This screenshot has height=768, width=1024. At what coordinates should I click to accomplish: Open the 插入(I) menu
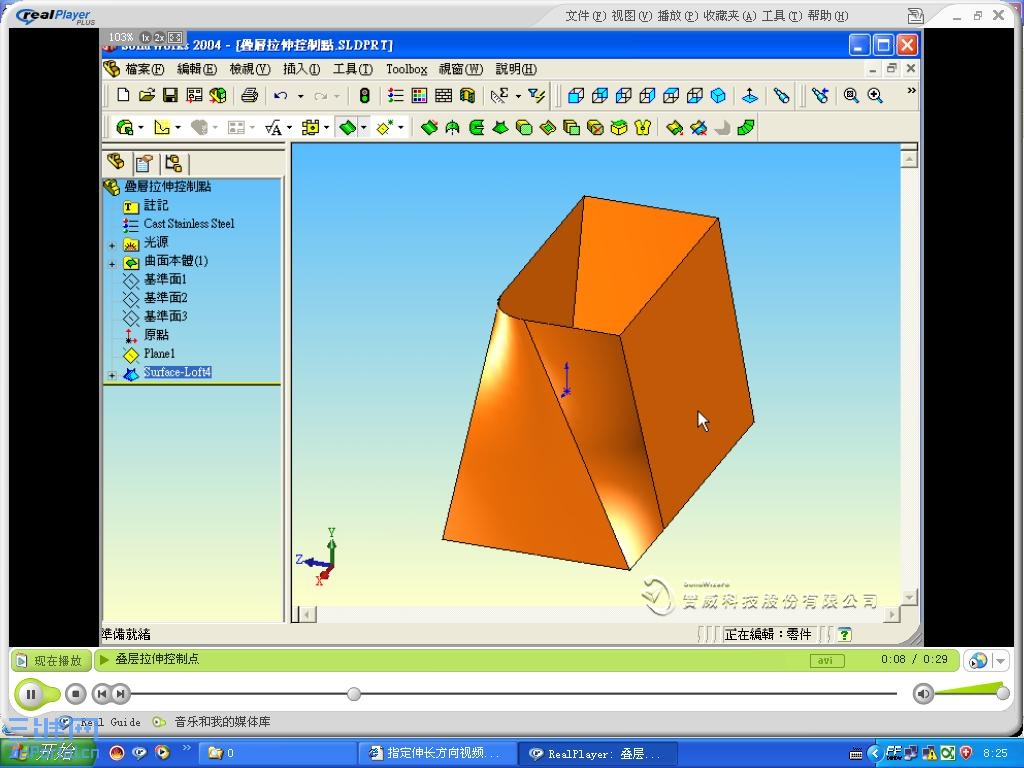(x=301, y=69)
